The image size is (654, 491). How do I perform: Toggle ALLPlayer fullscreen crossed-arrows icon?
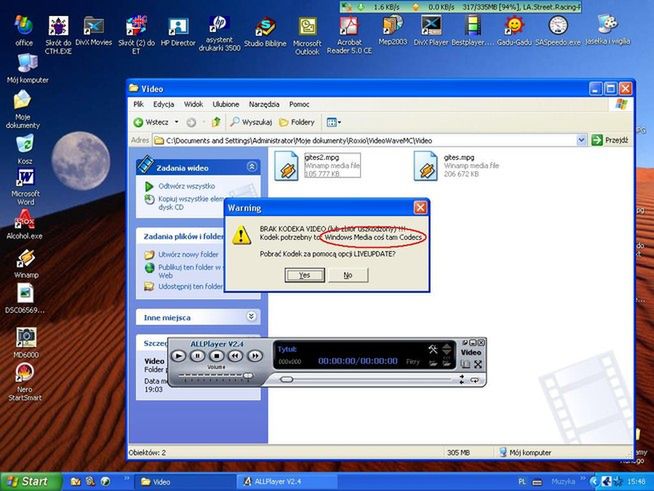(x=478, y=364)
